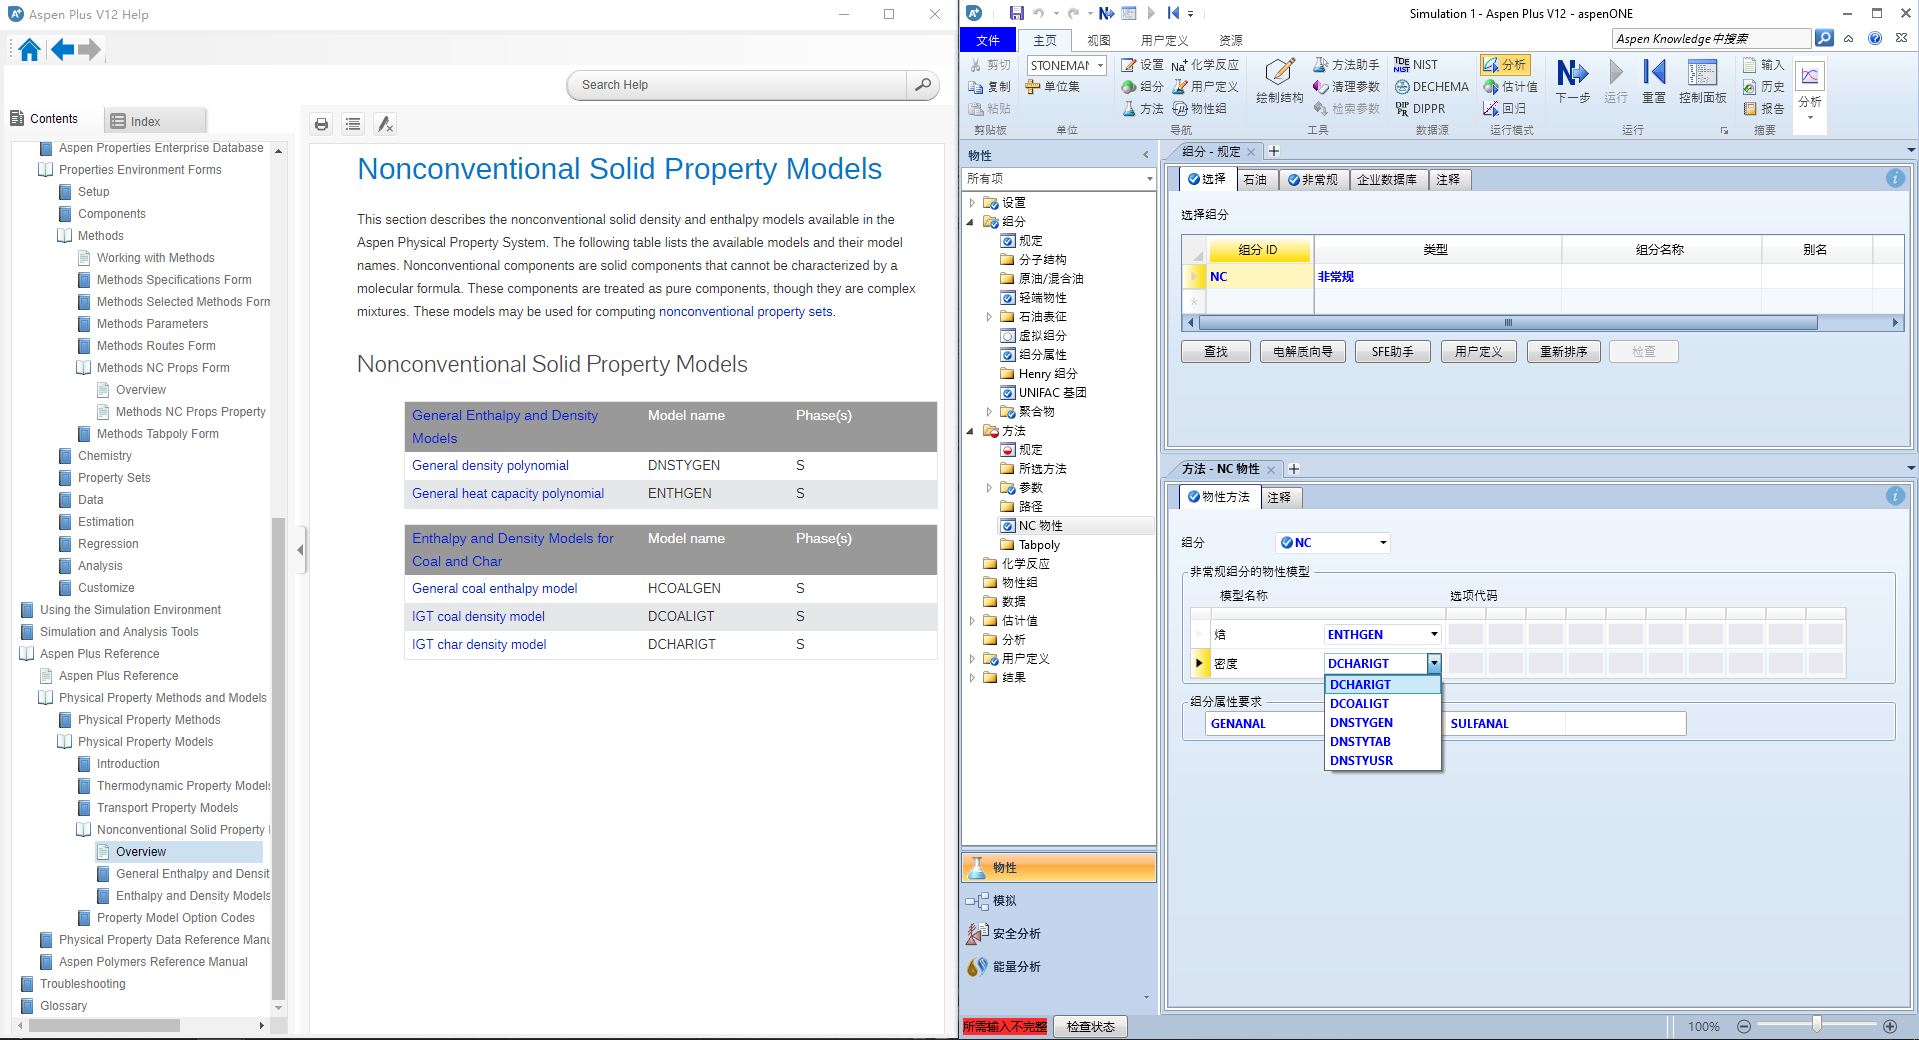Switch to the 资源 ribbon tab
Screen dimensions: 1919x1040
(1231, 40)
